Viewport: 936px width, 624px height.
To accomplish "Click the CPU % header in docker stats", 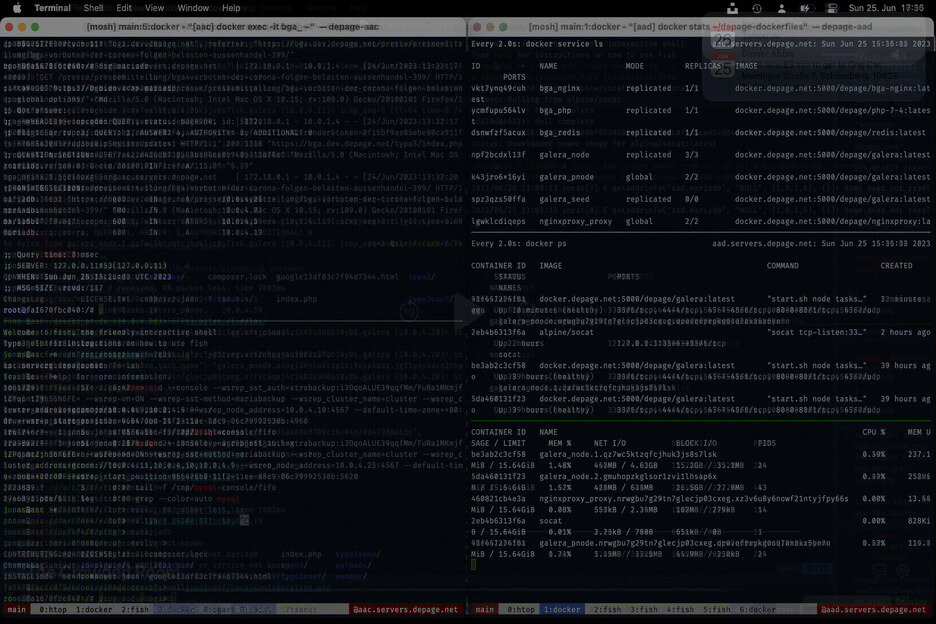I will [x=873, y=432].
